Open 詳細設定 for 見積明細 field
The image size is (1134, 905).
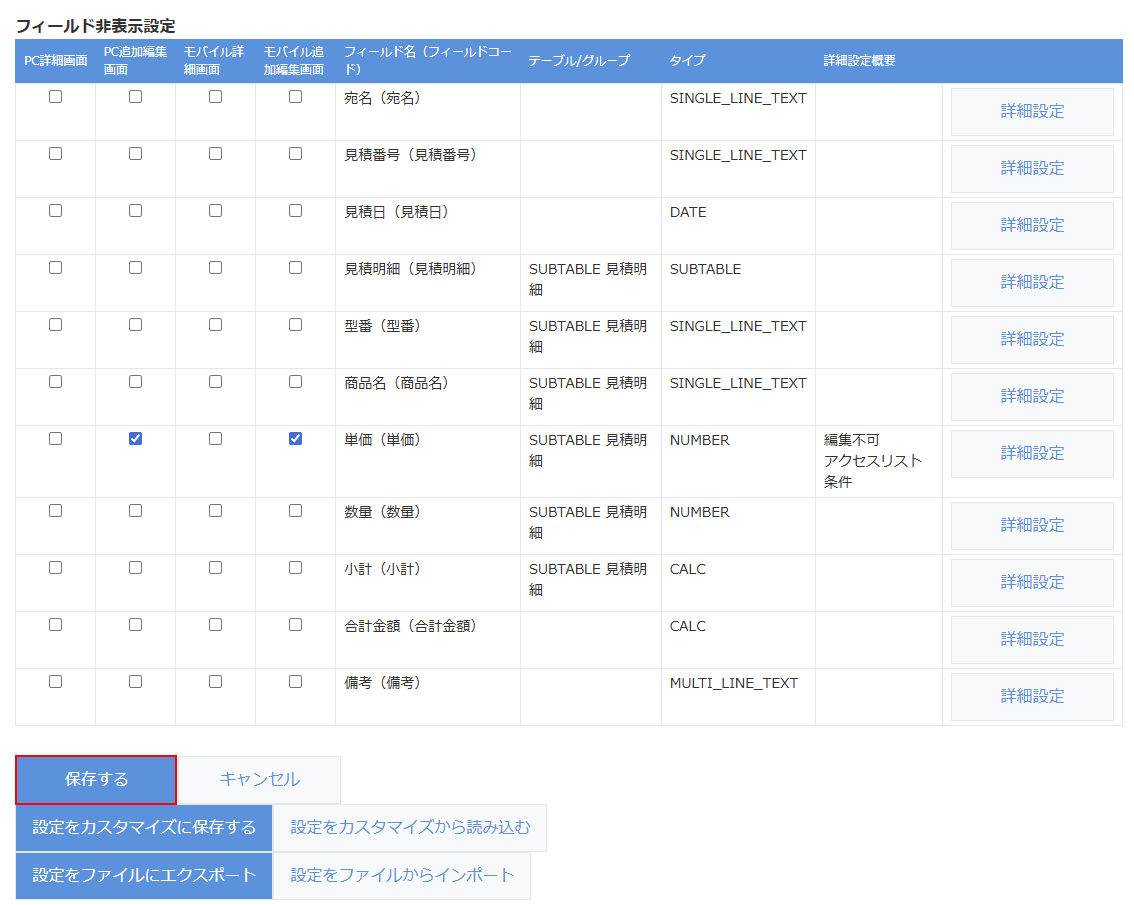1032,282
